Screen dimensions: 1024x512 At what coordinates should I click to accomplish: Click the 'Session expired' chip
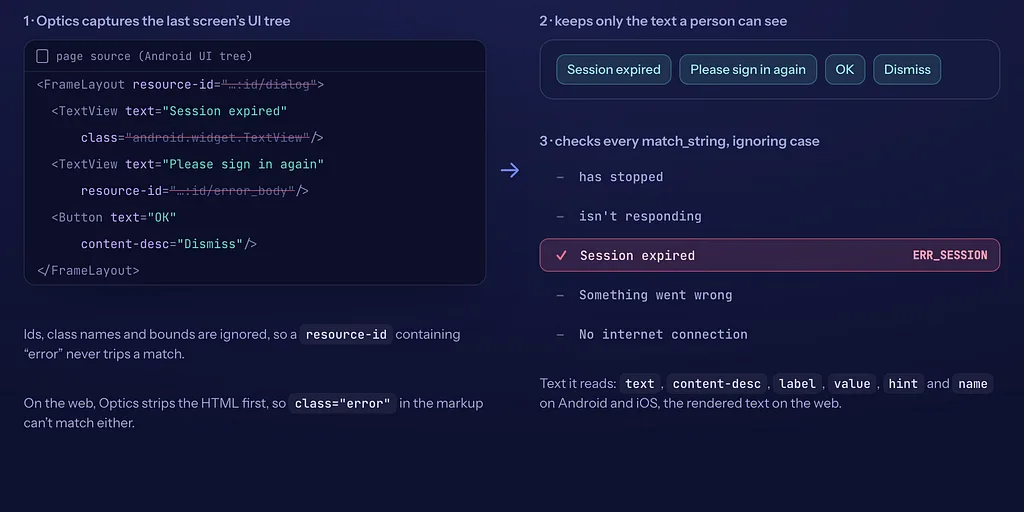[x=614, y=69]
